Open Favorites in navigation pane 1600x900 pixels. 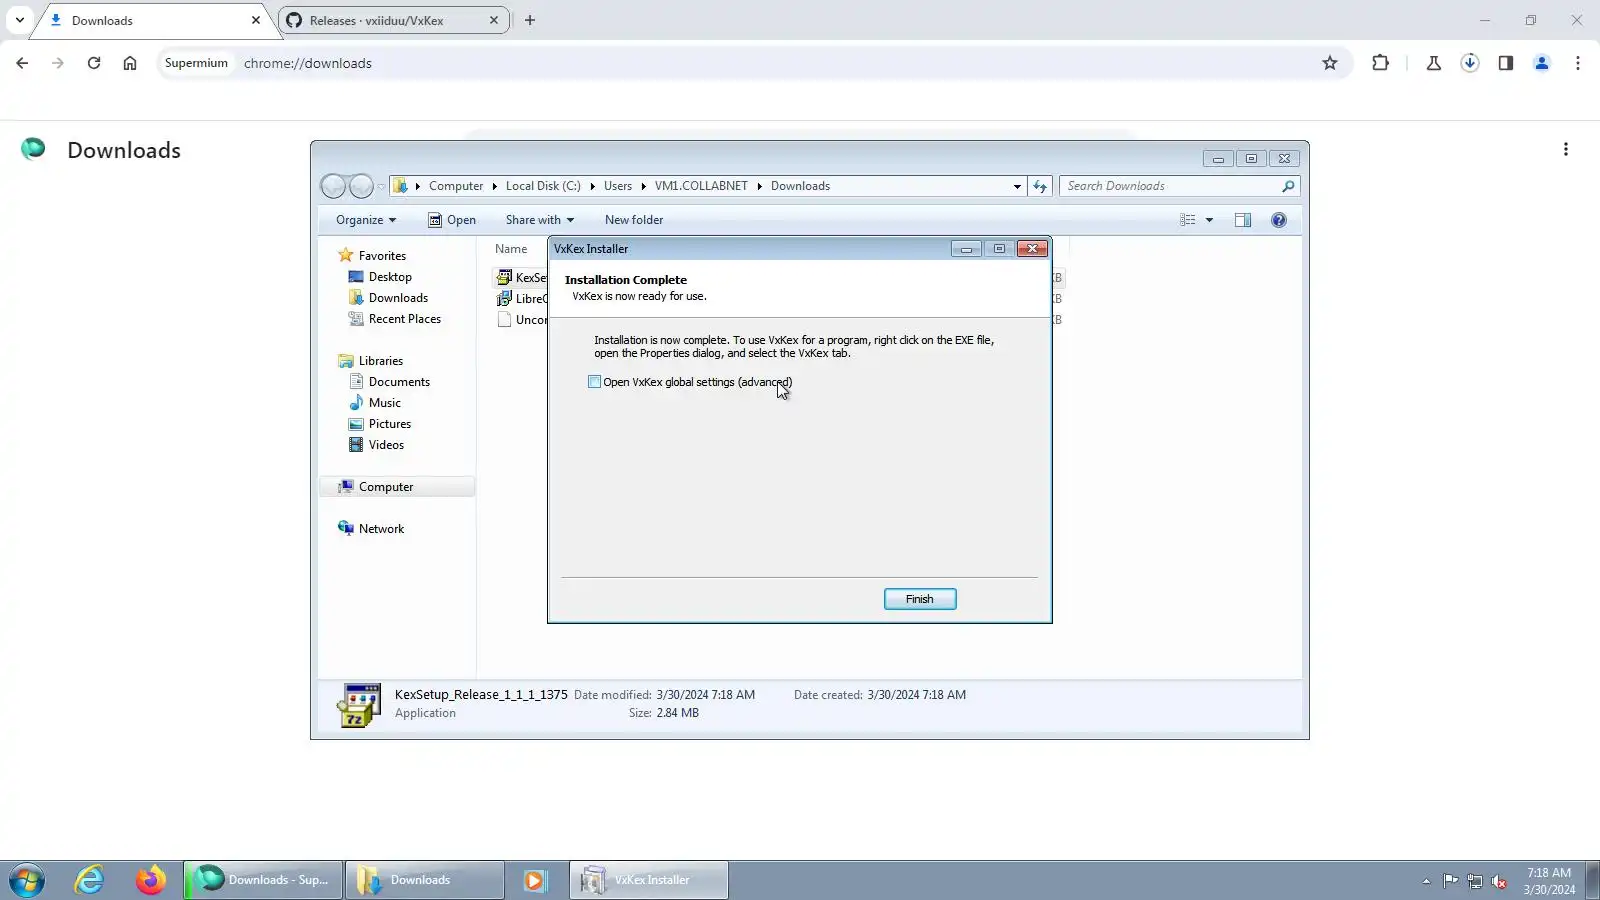(x=382, y=256)
